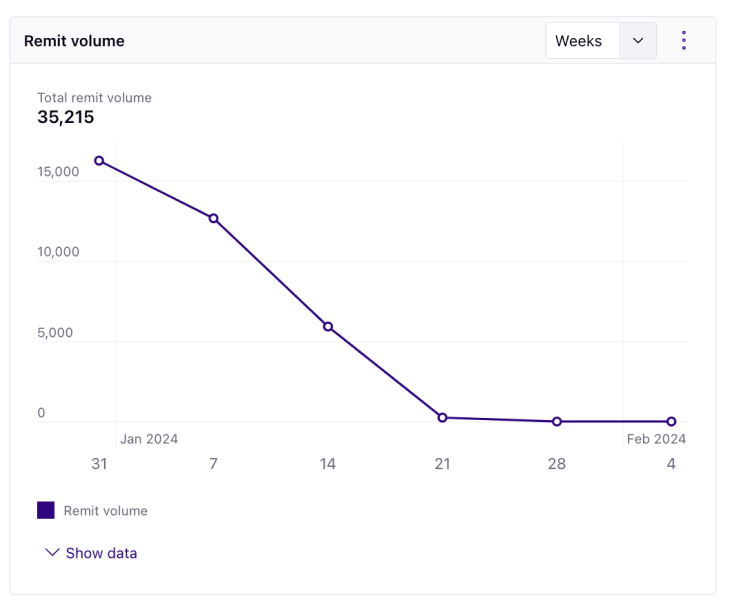Click the Remit volume legend label
730x604 pixels.
106,510
